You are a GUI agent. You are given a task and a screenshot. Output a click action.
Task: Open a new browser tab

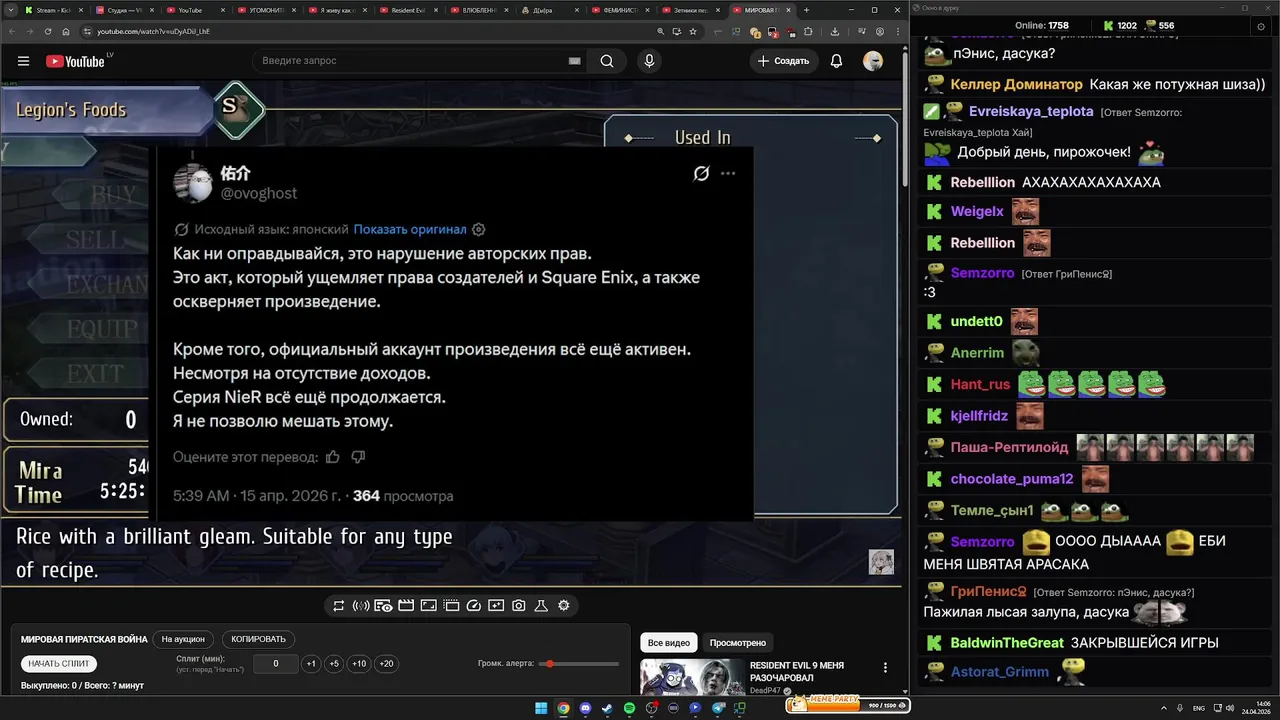point(808,10)
